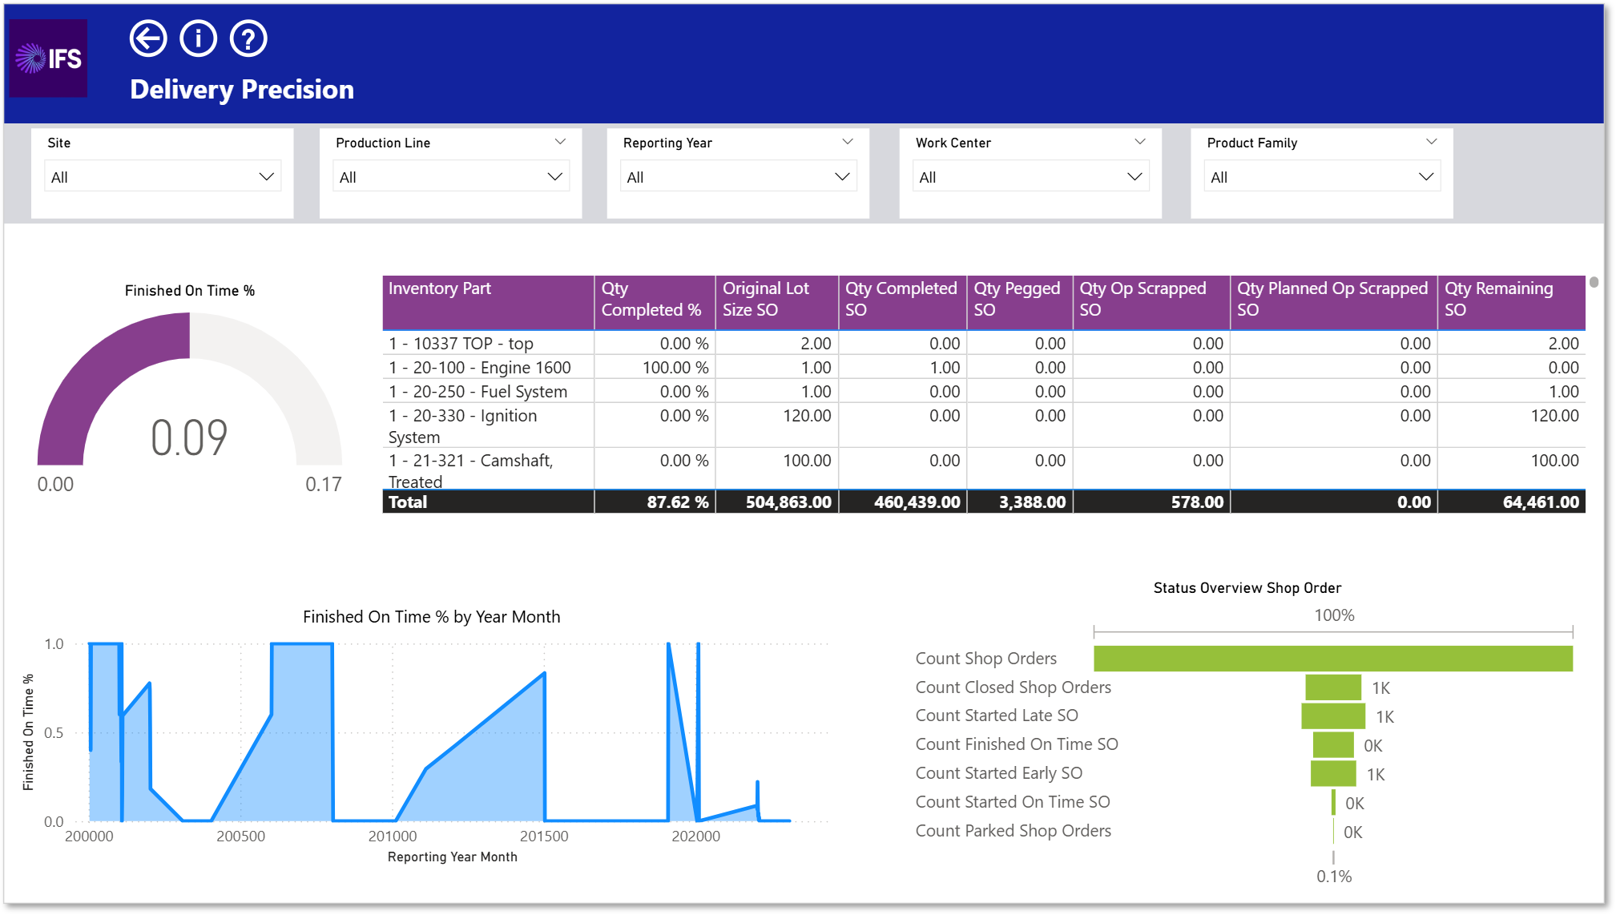The width and height of the screenshot is (1615, 914).
Task: Click the Count Closed Shop Orders bar
Action: click(x=1333, y=687)
